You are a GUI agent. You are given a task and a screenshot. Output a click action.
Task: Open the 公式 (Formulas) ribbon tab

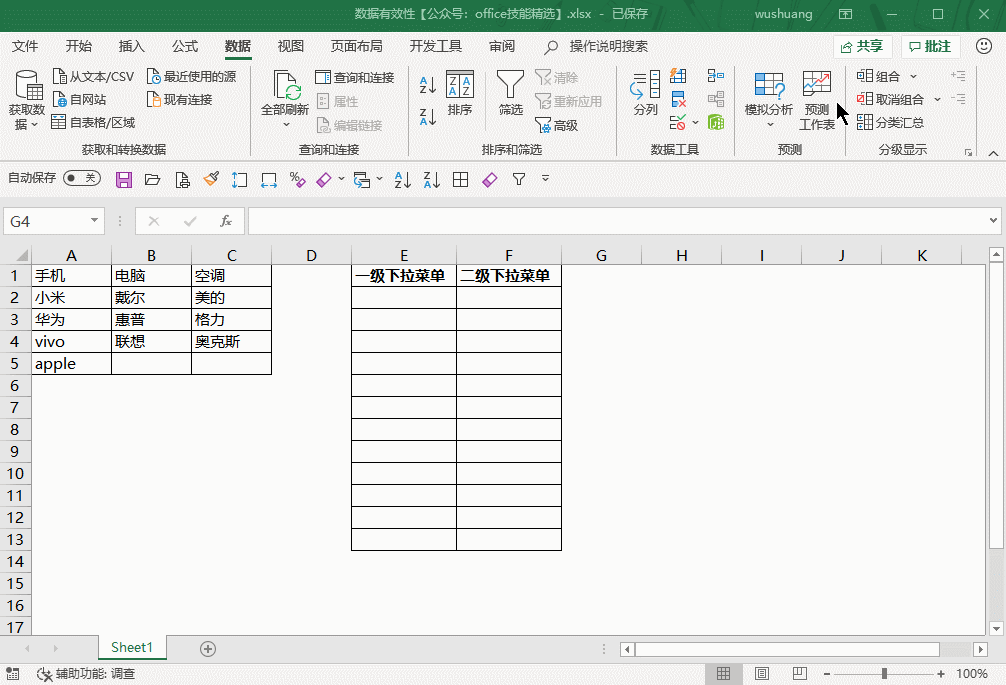(185, 46)
